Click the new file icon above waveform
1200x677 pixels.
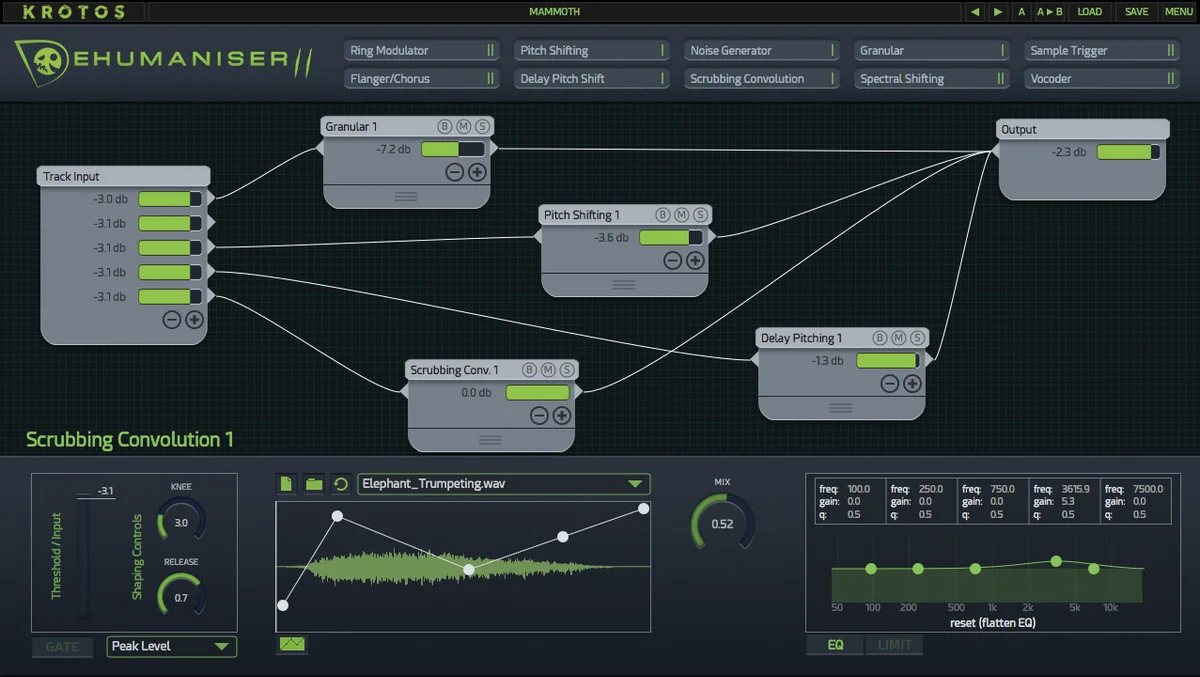[x=286, y=484]
